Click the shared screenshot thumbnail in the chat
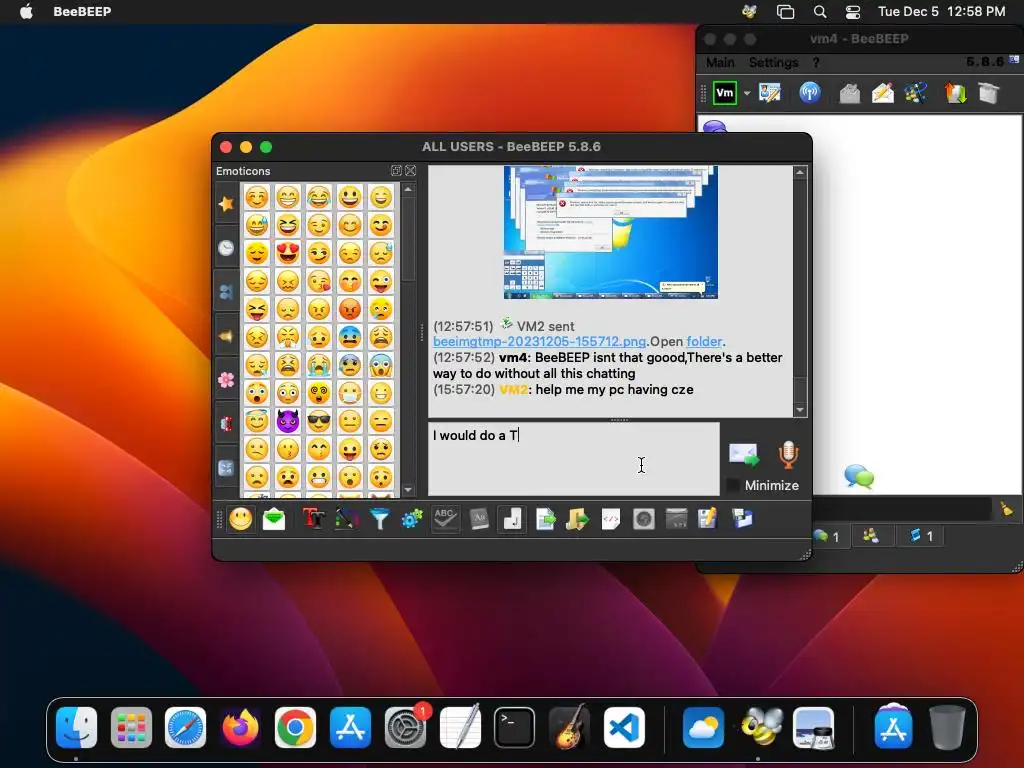The image size is (1024, 768). (x=611, y=232)
